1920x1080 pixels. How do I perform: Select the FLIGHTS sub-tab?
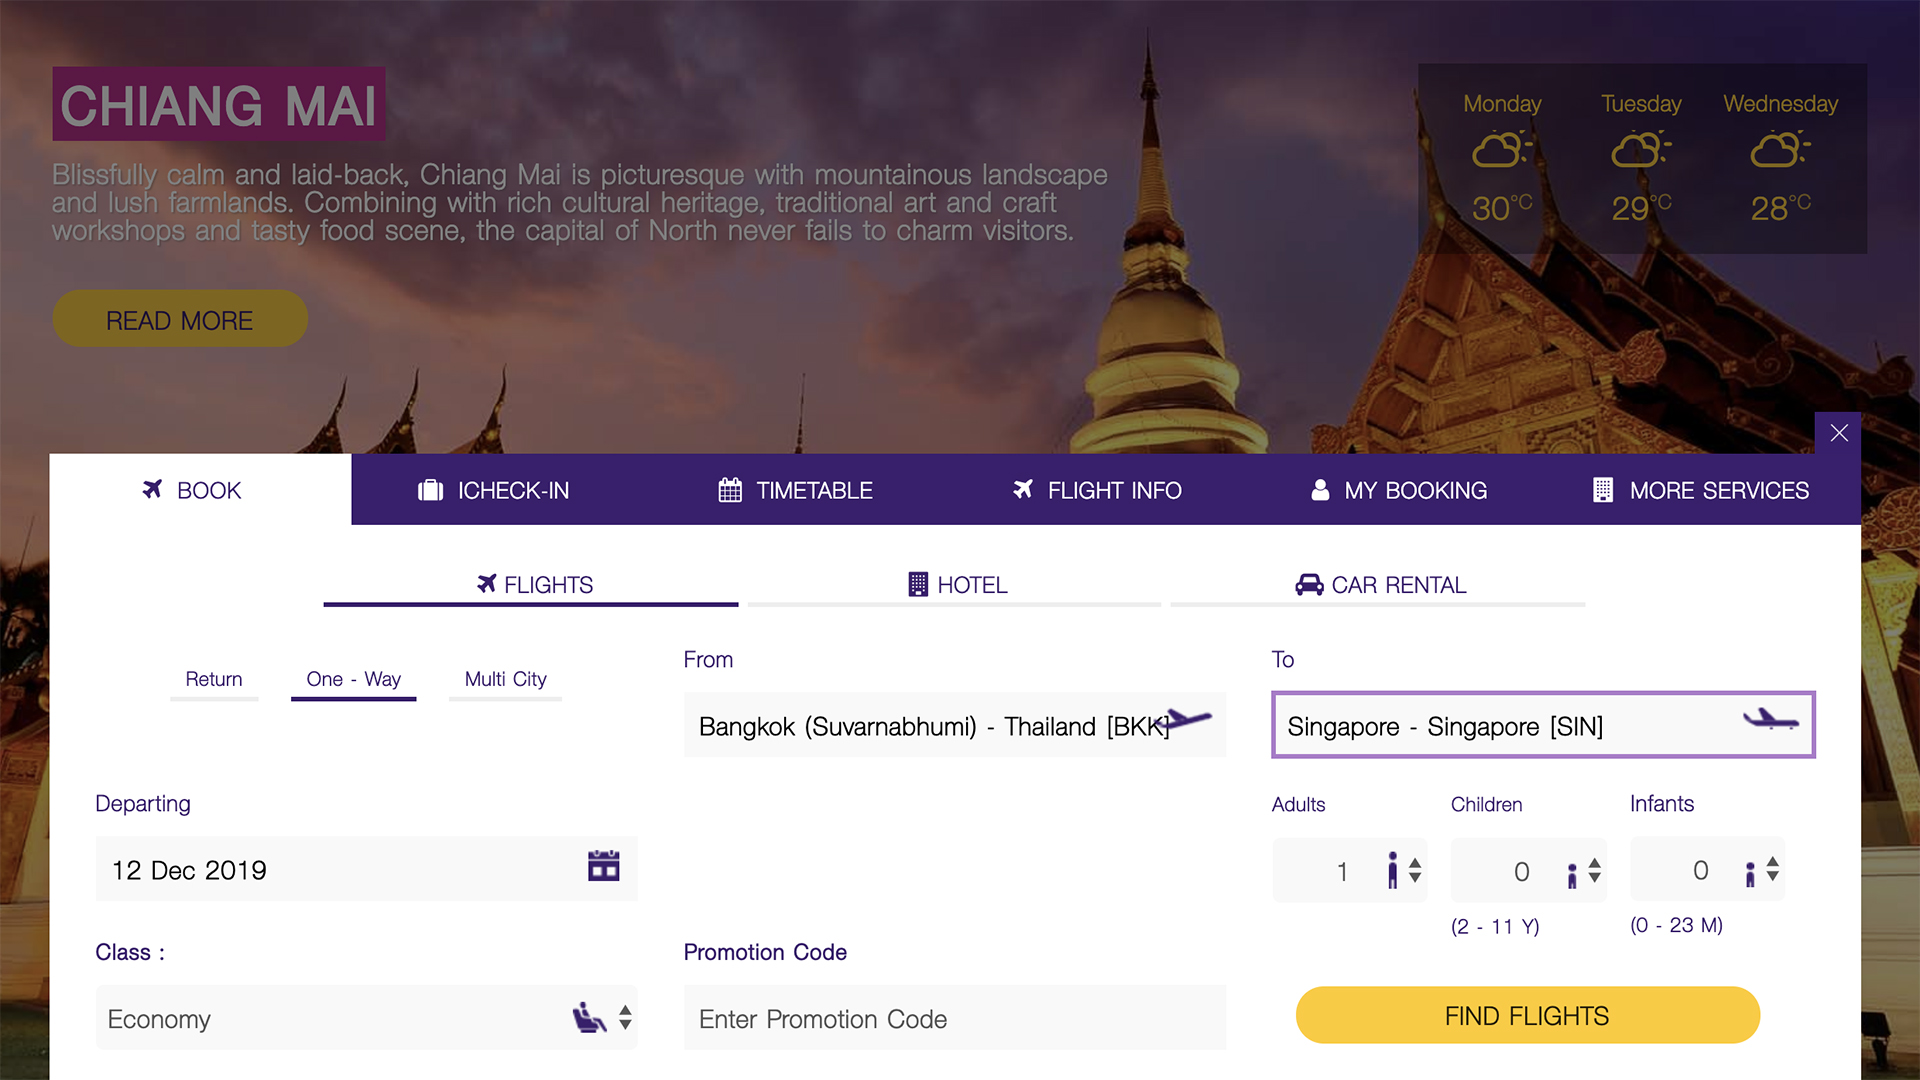[531, 585]
